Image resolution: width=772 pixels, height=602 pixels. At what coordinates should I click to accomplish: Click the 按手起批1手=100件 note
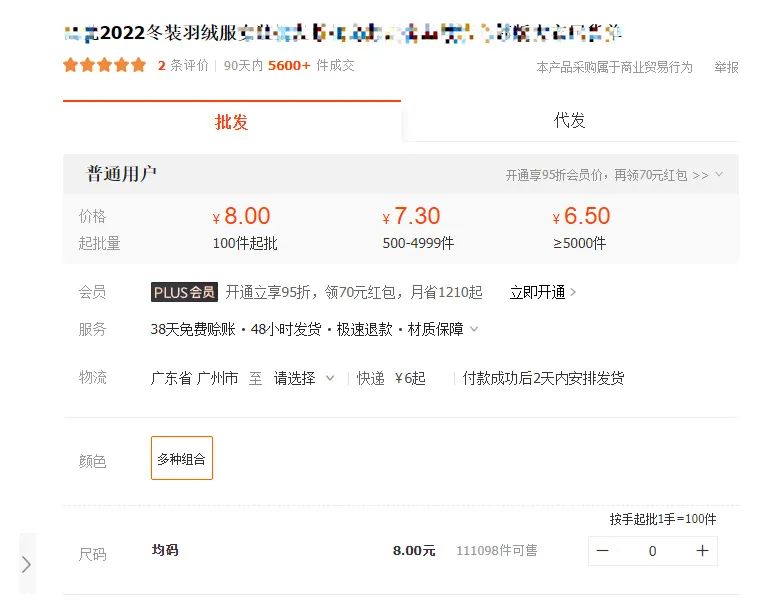(x=663, y=519)
